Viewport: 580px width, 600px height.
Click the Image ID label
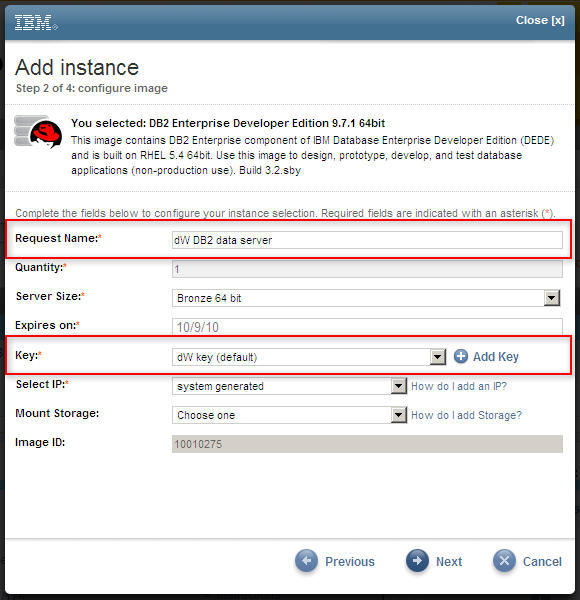click(40, 442)
